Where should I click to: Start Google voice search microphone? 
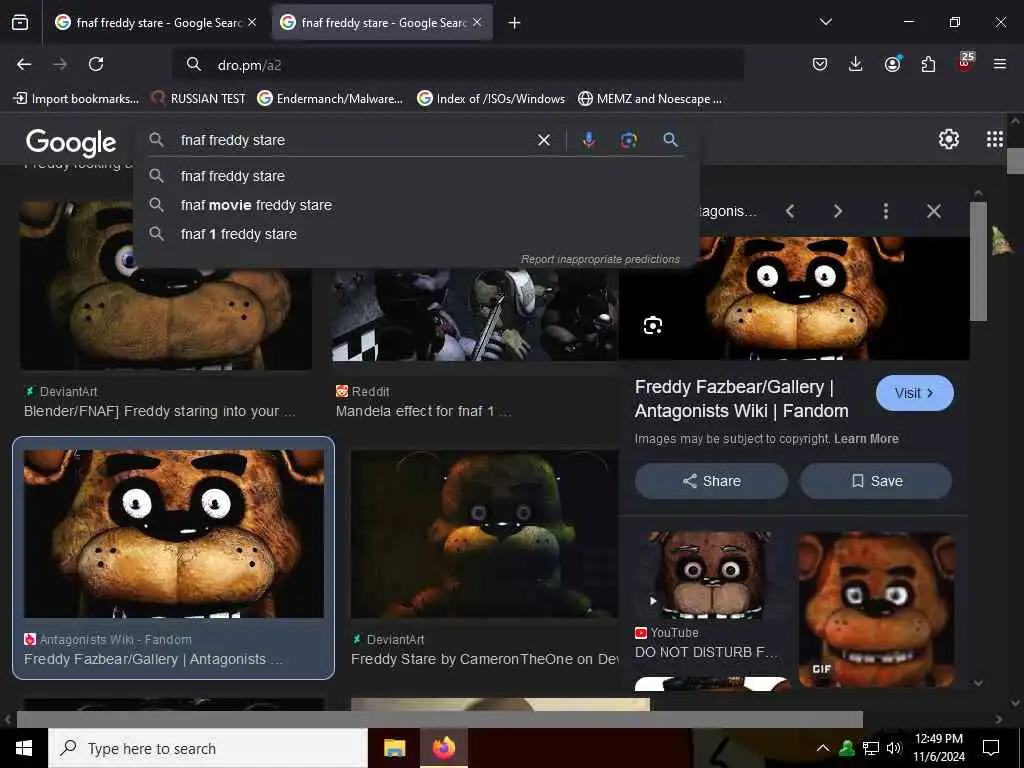tap(588, 140)
